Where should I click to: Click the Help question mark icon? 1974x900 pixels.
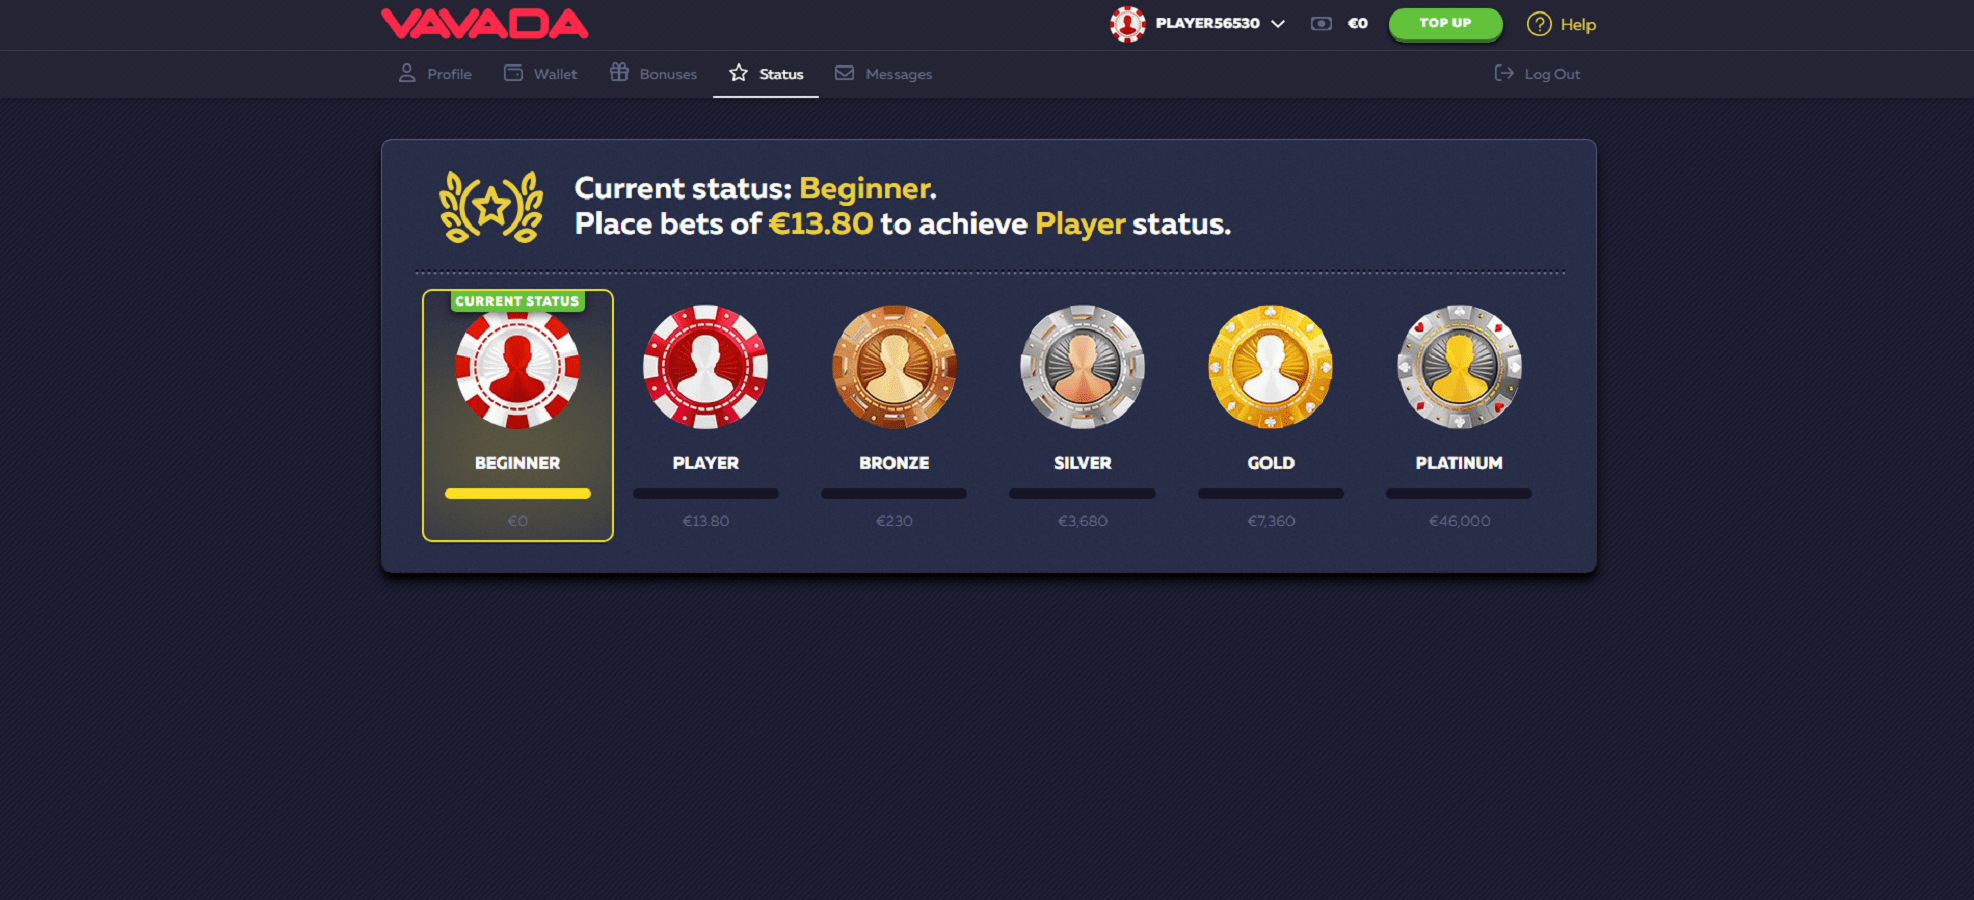click(1539, 24)
